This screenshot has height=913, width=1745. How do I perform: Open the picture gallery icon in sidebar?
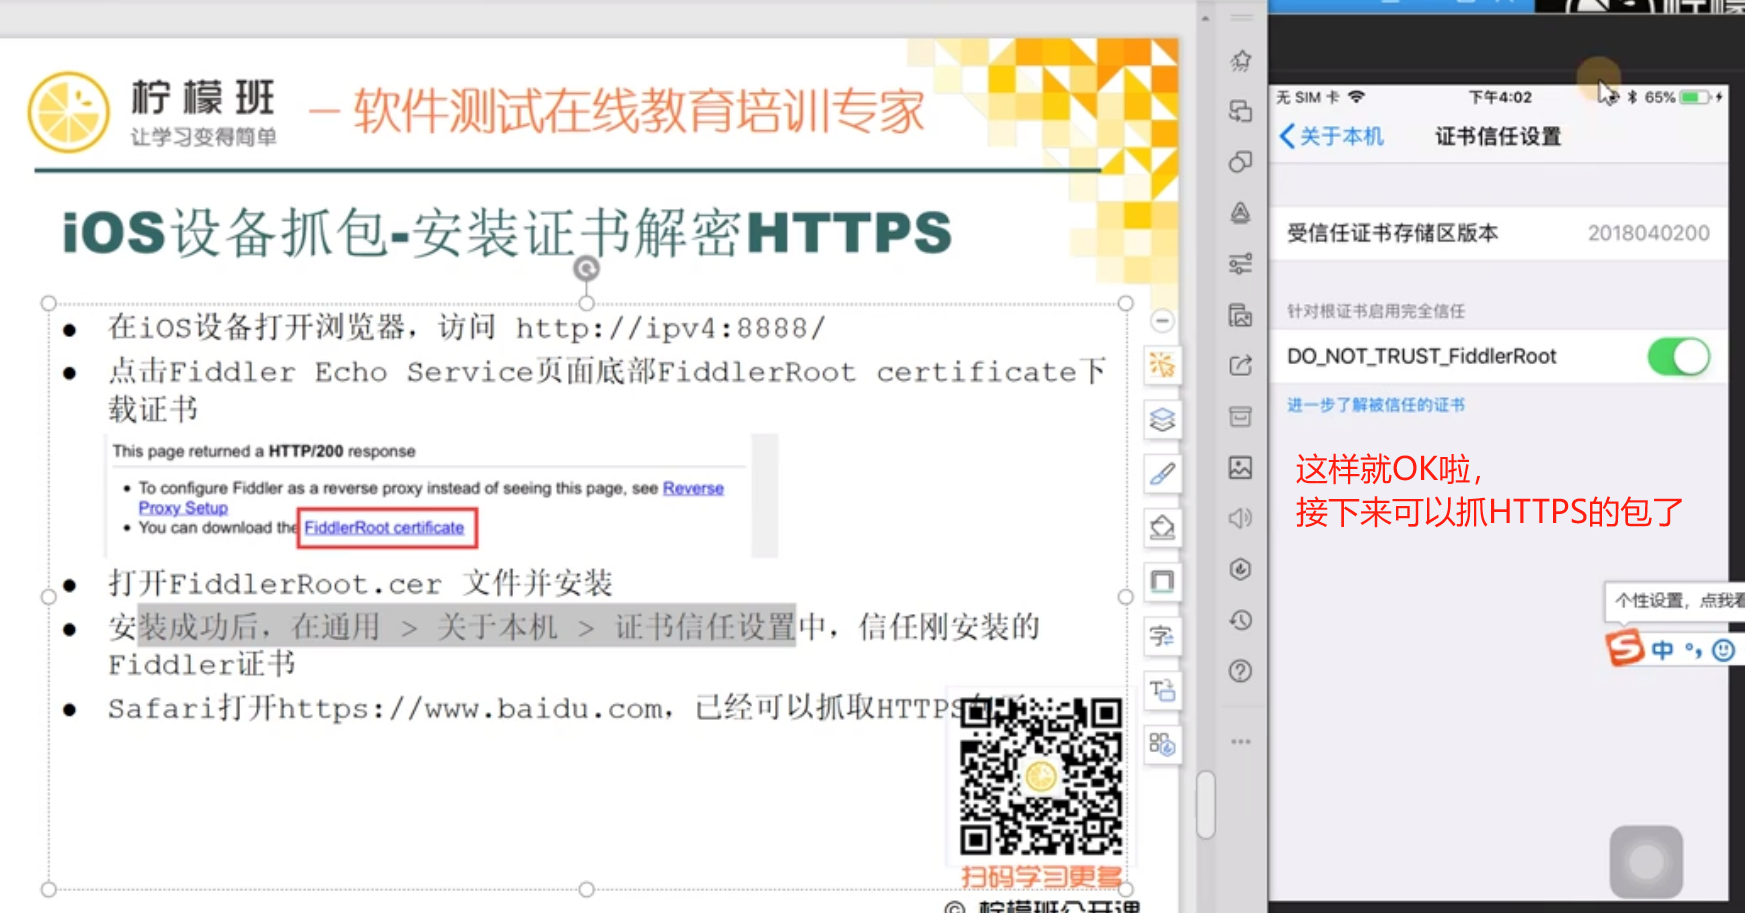click(1241, 315)
